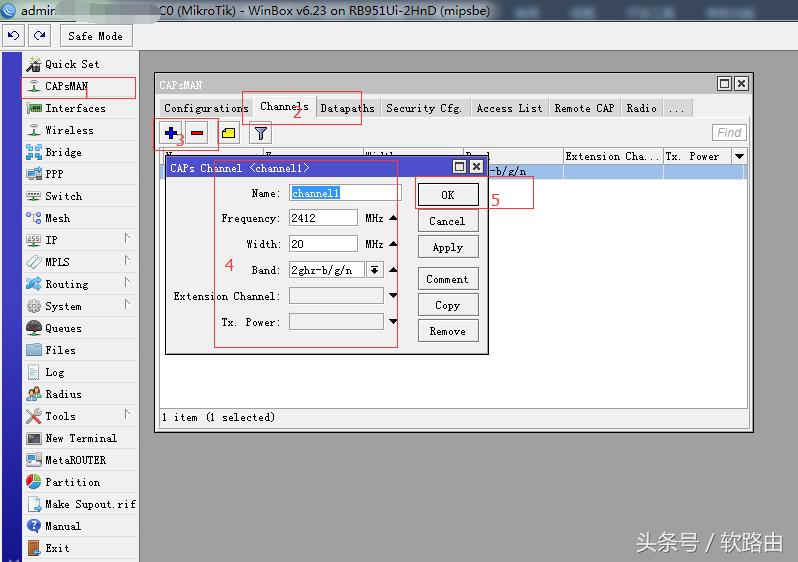
Task: Expand the Tx. Power field arrow
Action: [393, 322]
